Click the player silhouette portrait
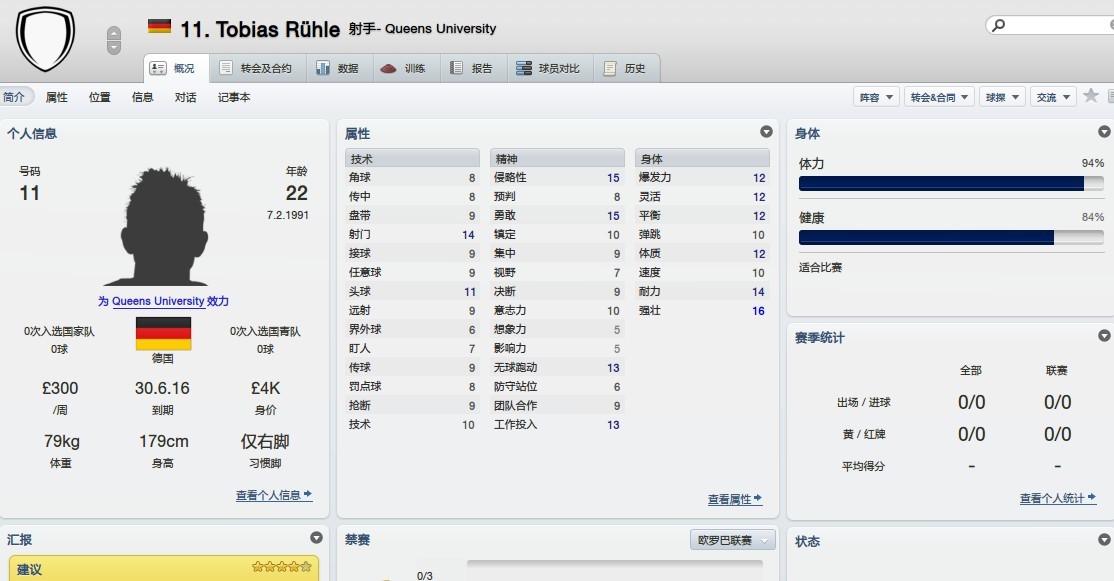1114x581 pixels. pyautogui.click(x=163, y=228)
